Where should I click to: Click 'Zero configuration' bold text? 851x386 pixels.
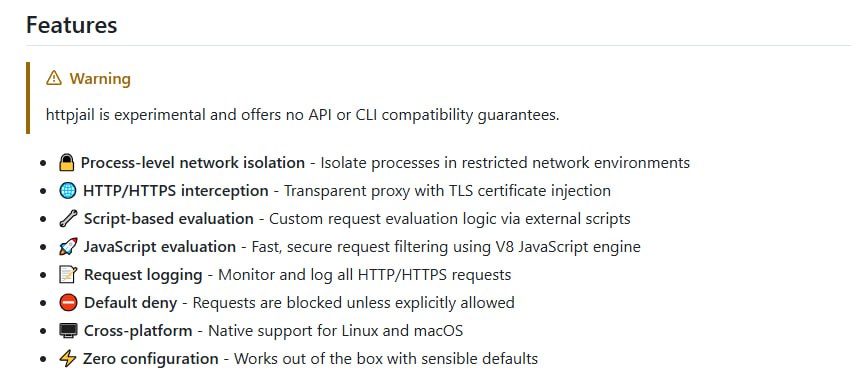pos(150,358)
